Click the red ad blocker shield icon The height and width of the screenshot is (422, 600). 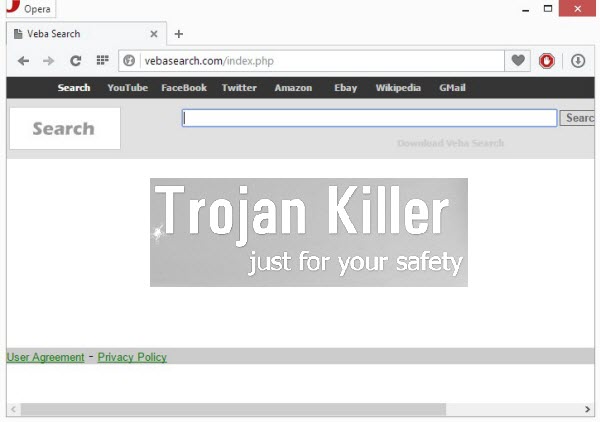coord(547,61)
